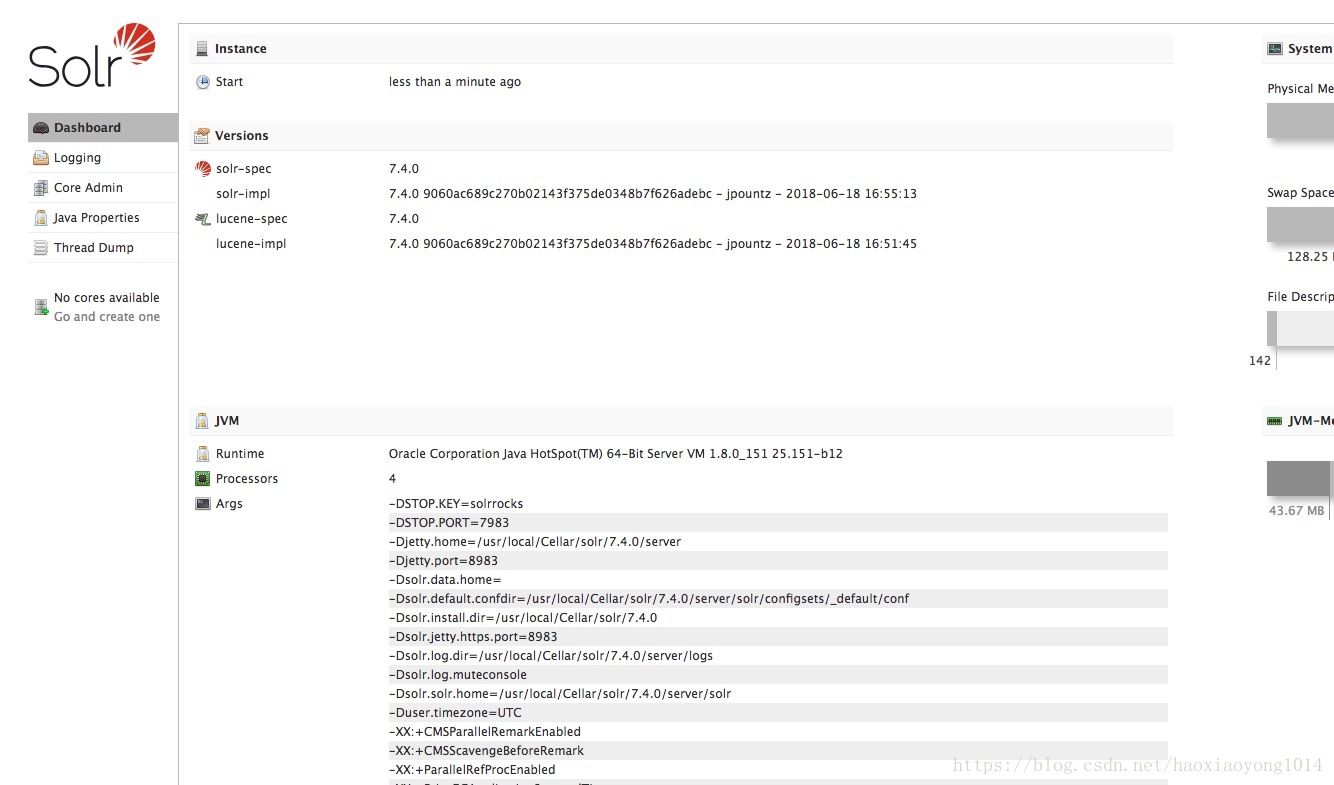1334x785 pixels.
Task: Click the No cores available link
Action: [x=107, y=298]
